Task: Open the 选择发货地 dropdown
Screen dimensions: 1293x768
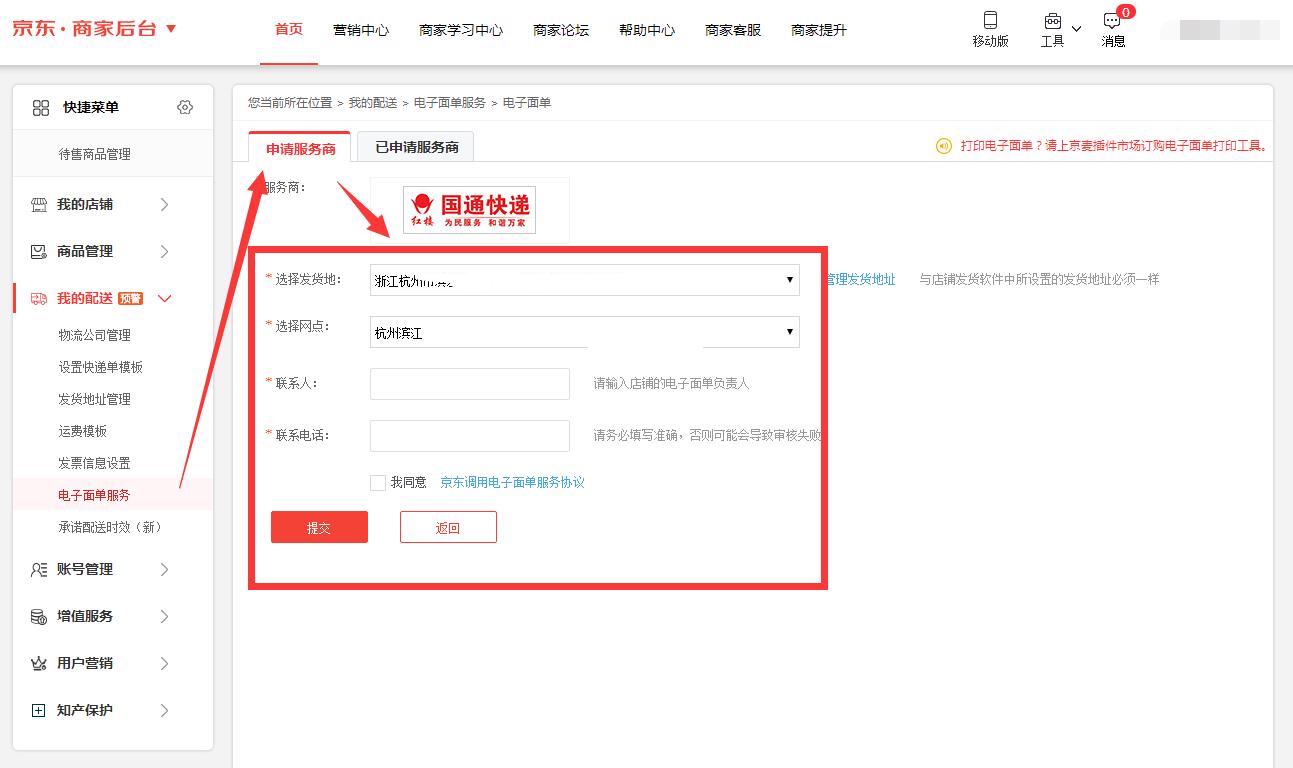Action: tap(584, 280)
